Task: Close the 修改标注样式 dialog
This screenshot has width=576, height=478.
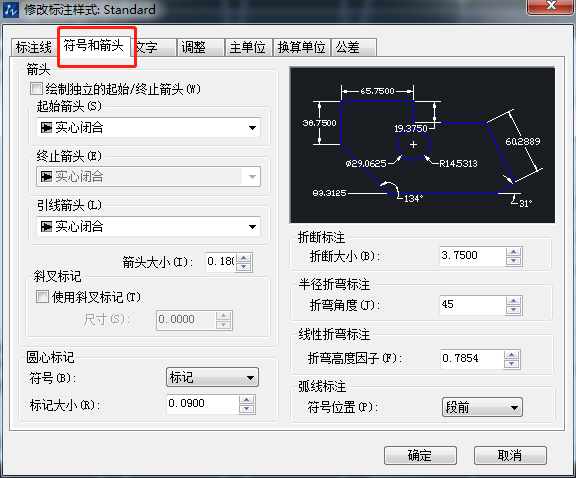Action: (x=550, y=6)
